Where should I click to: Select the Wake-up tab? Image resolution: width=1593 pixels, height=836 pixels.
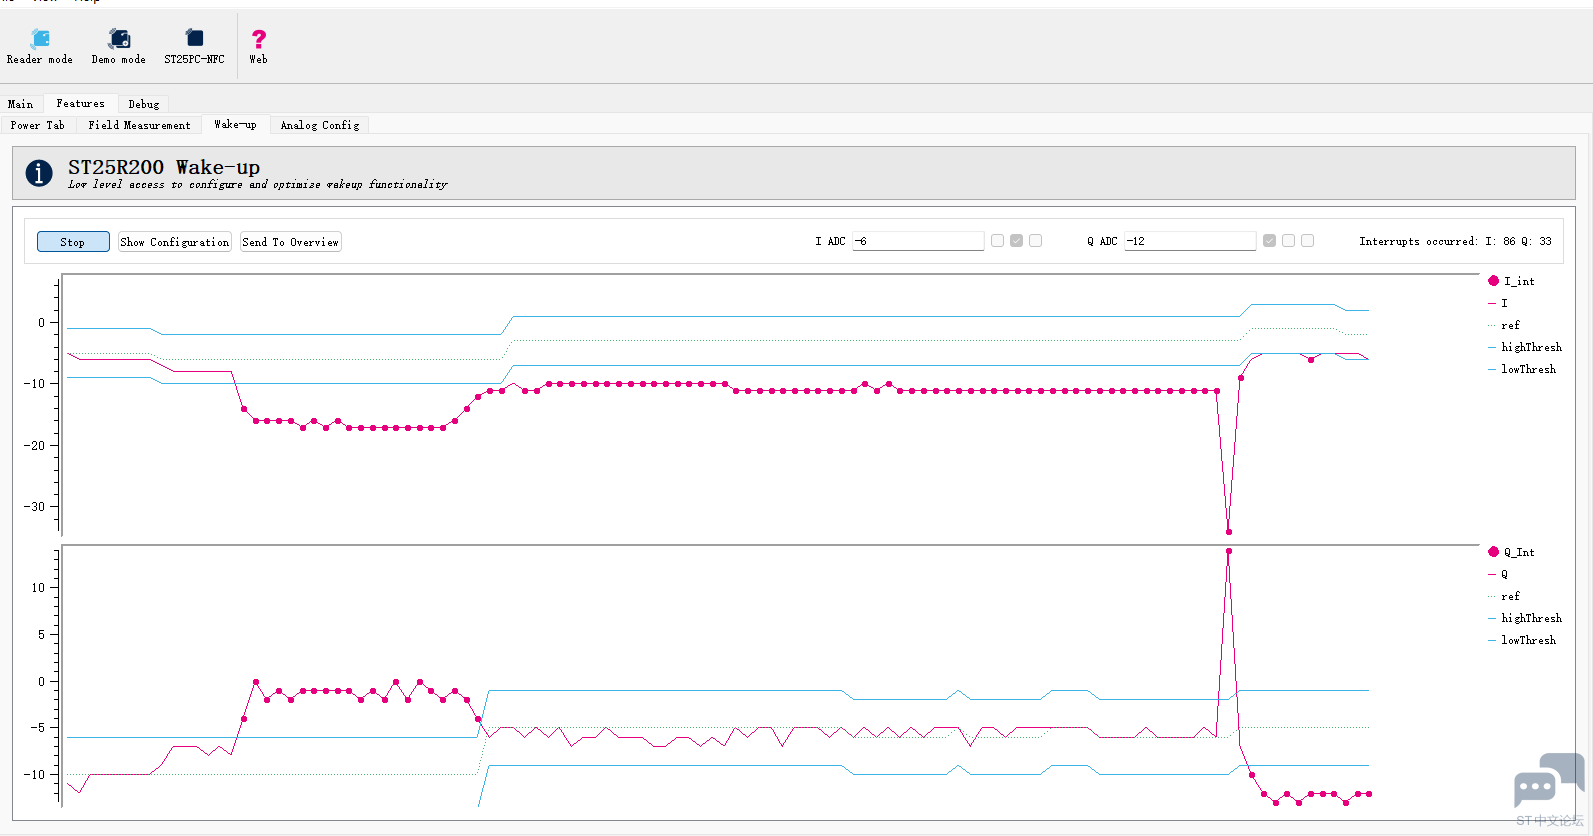[x=235, y=124]
